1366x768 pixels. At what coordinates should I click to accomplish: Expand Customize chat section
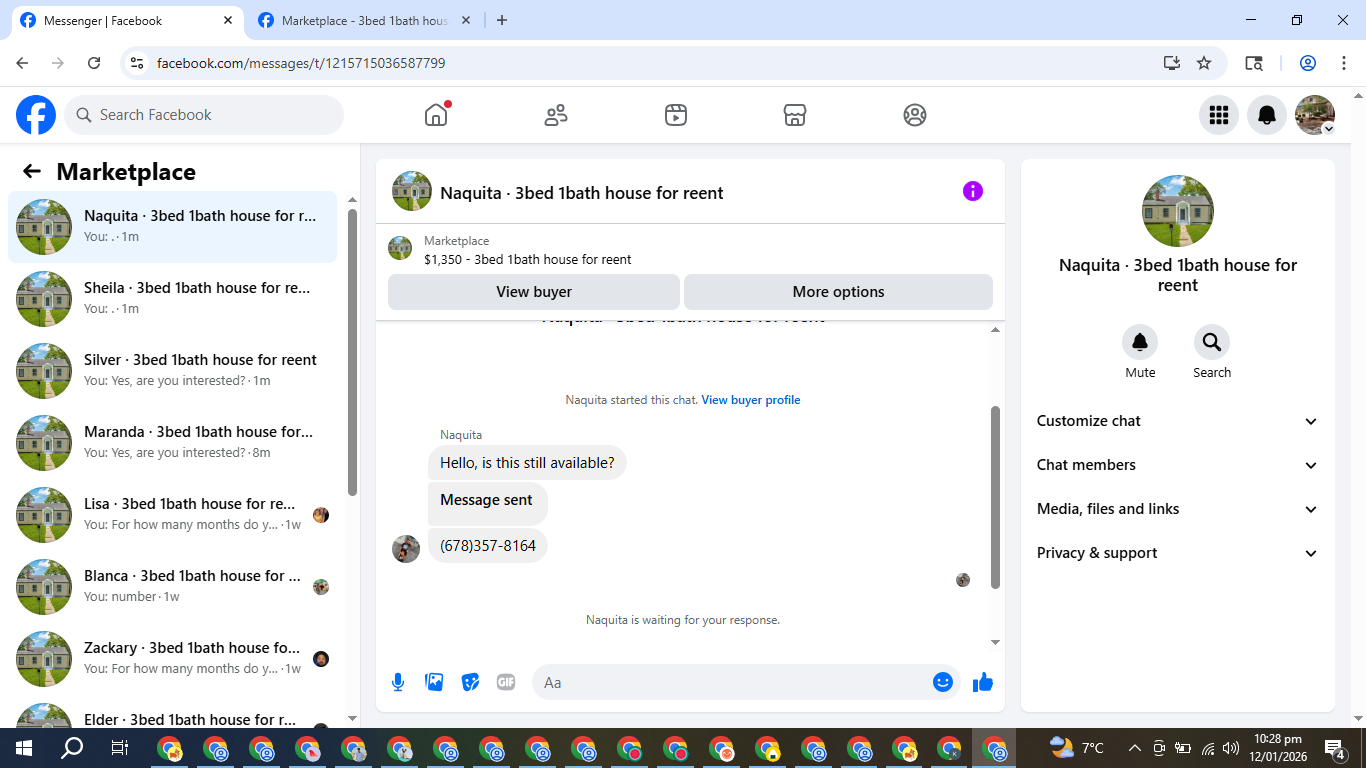point(1178,421)
